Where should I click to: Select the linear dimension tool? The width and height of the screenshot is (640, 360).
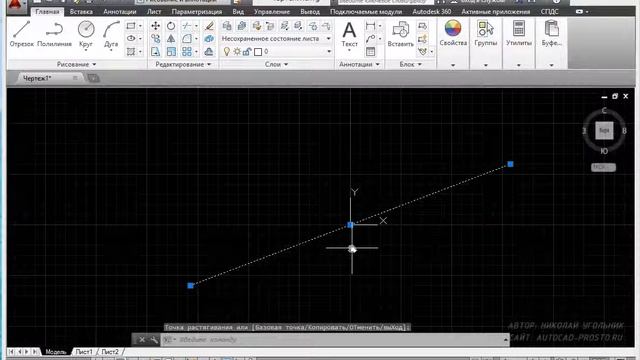[370, 26]
